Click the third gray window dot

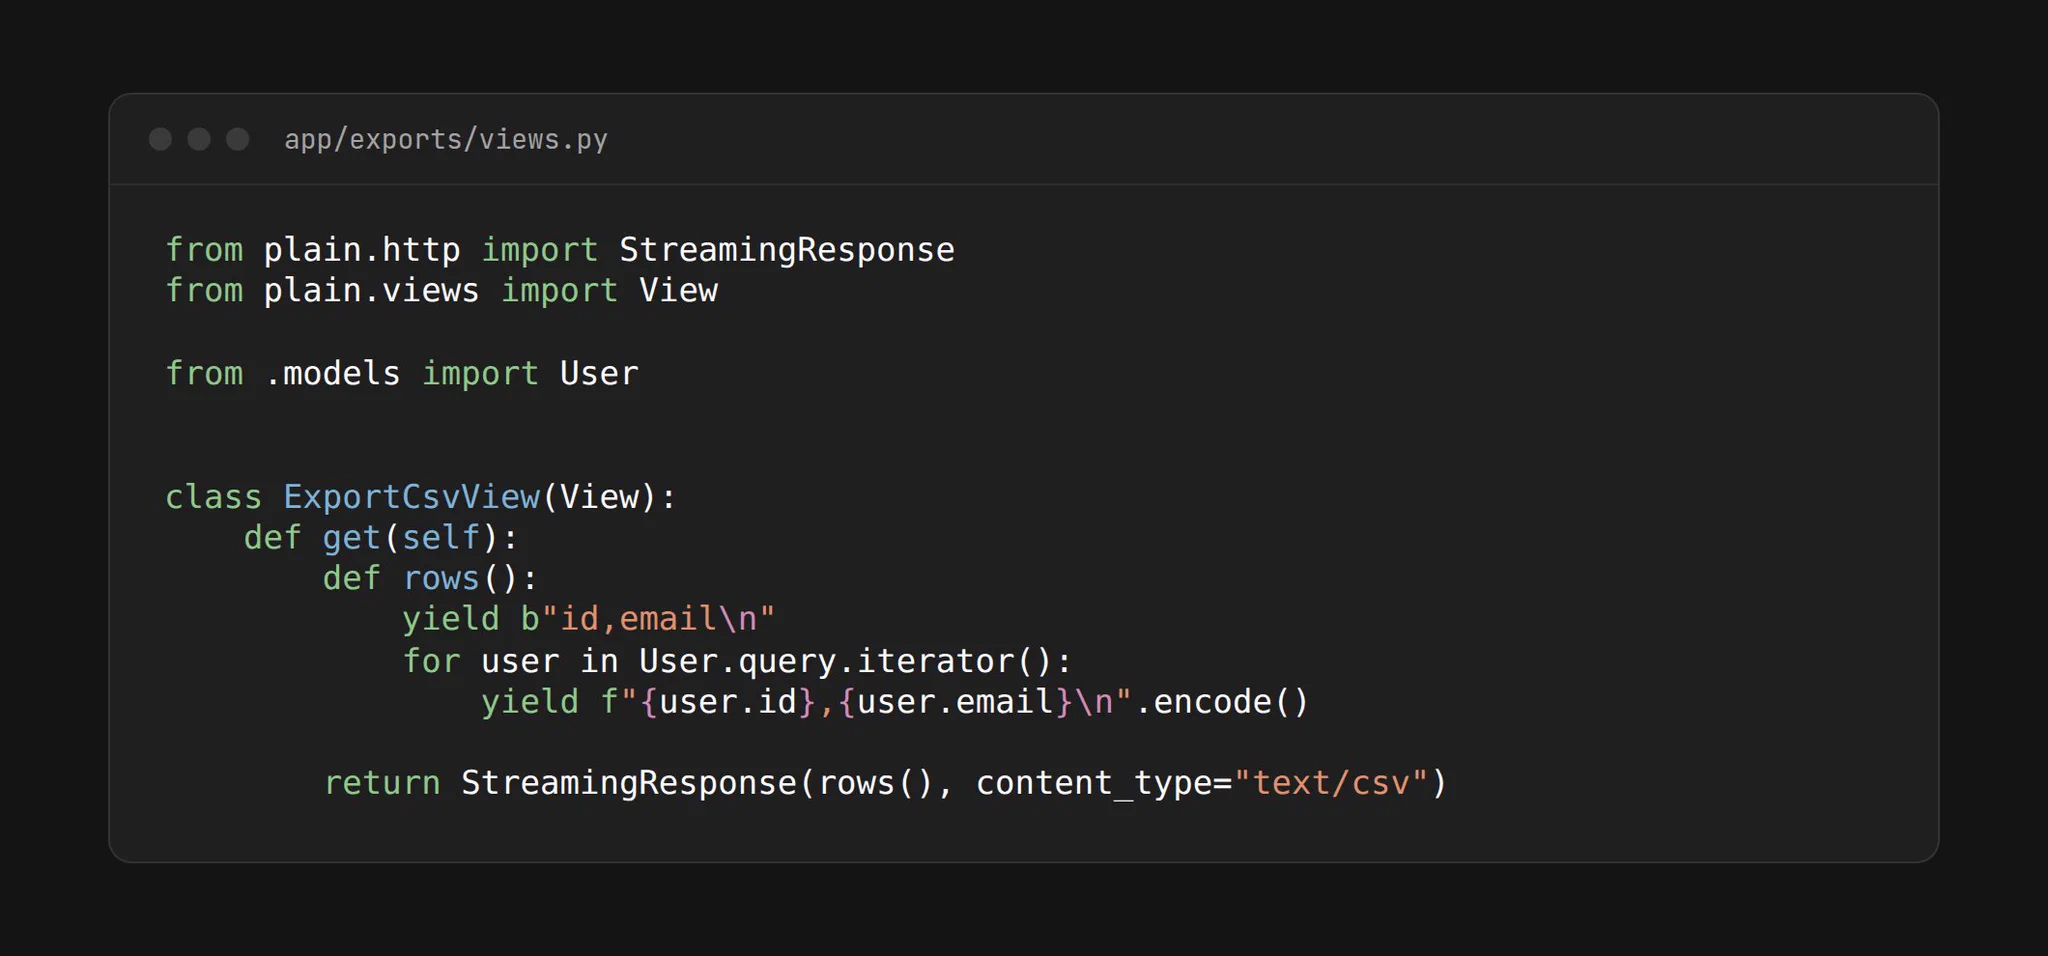coord(237,139)
